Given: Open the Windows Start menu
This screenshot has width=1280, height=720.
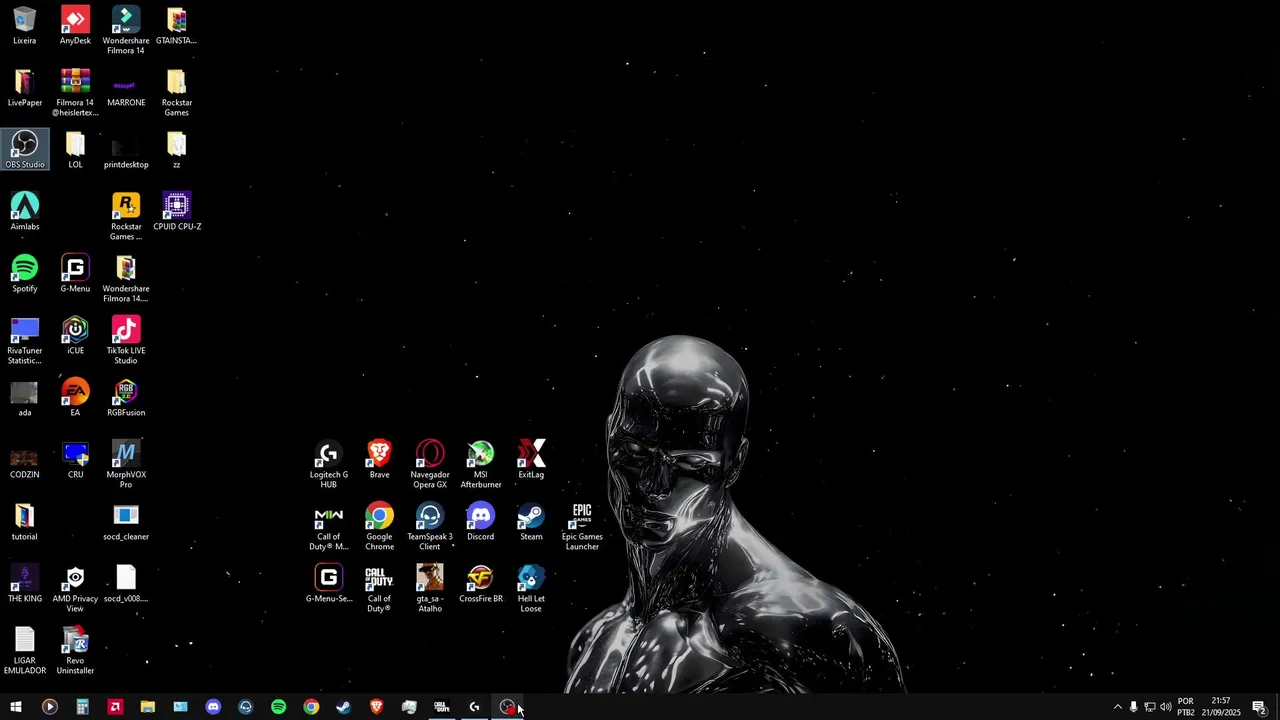Looking at the screenshot, I should [x=16, y=707].
